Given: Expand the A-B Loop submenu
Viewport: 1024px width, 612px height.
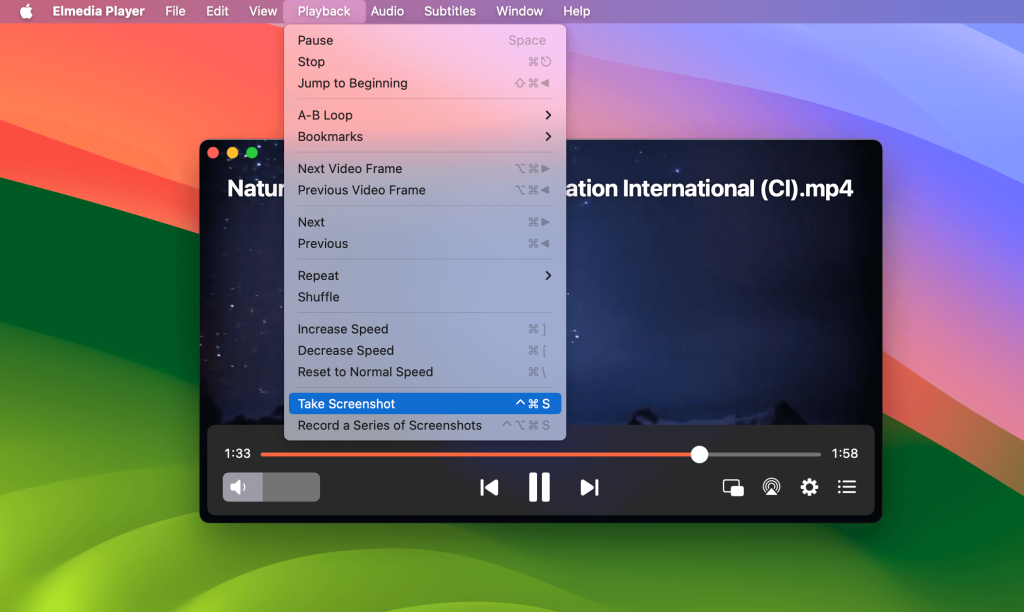Looking at the screenshot, I should click(x=424, y=116).
